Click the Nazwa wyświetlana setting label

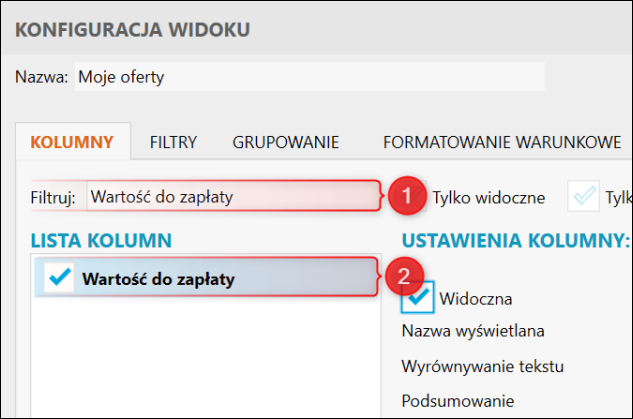[x=465, y=331]
